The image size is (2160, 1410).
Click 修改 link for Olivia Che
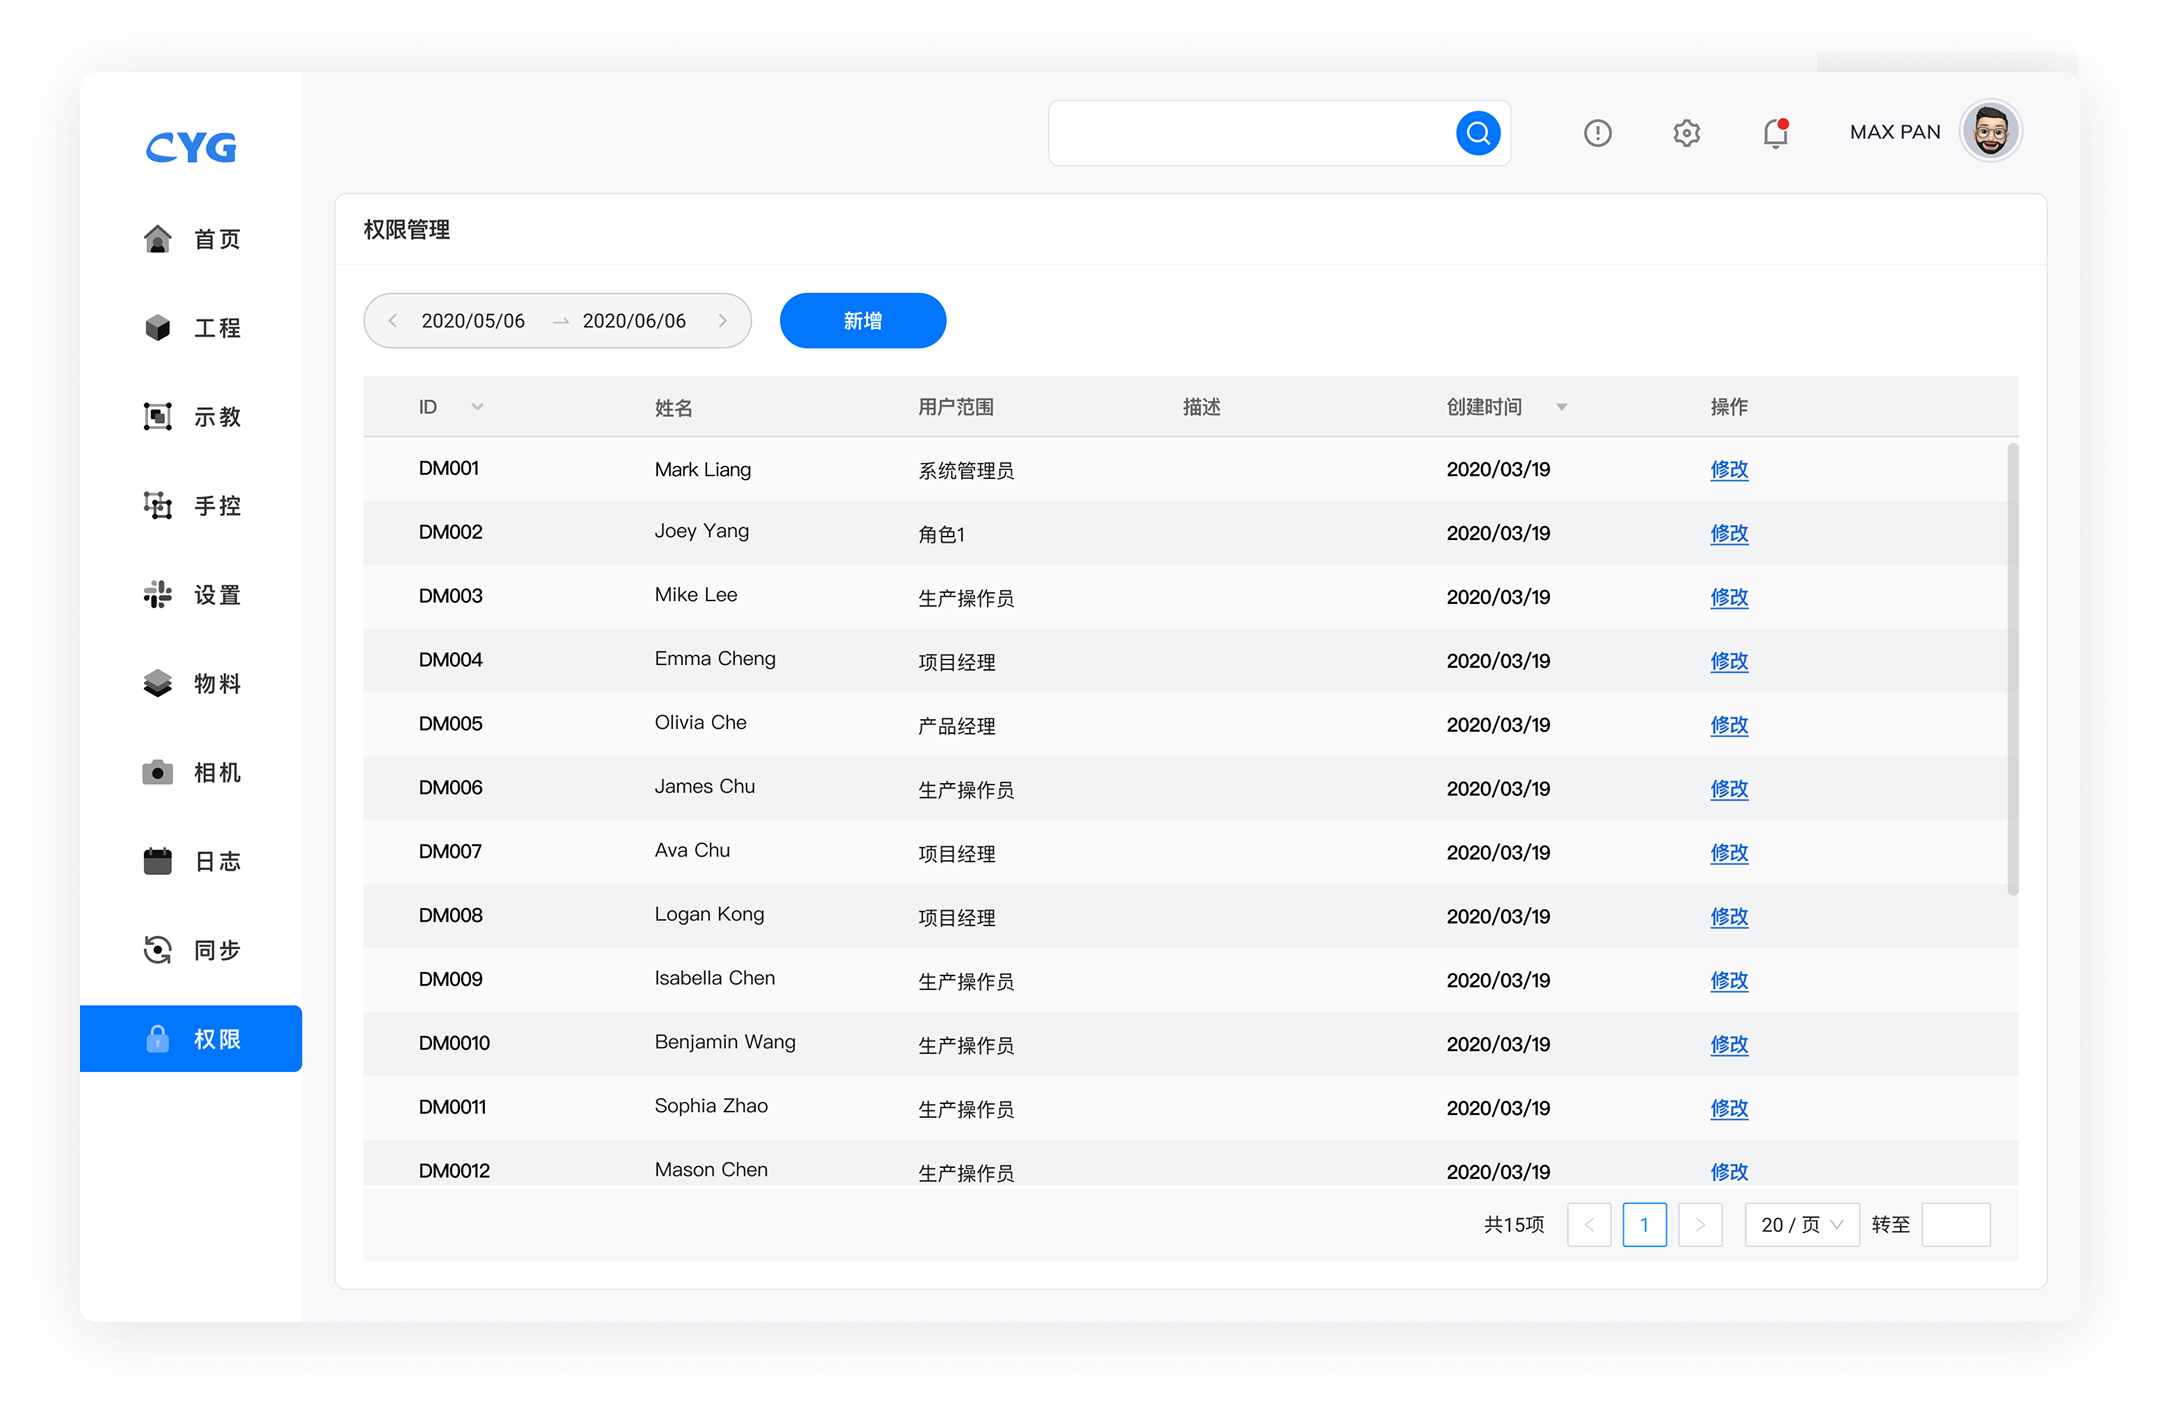(1729, 725)
